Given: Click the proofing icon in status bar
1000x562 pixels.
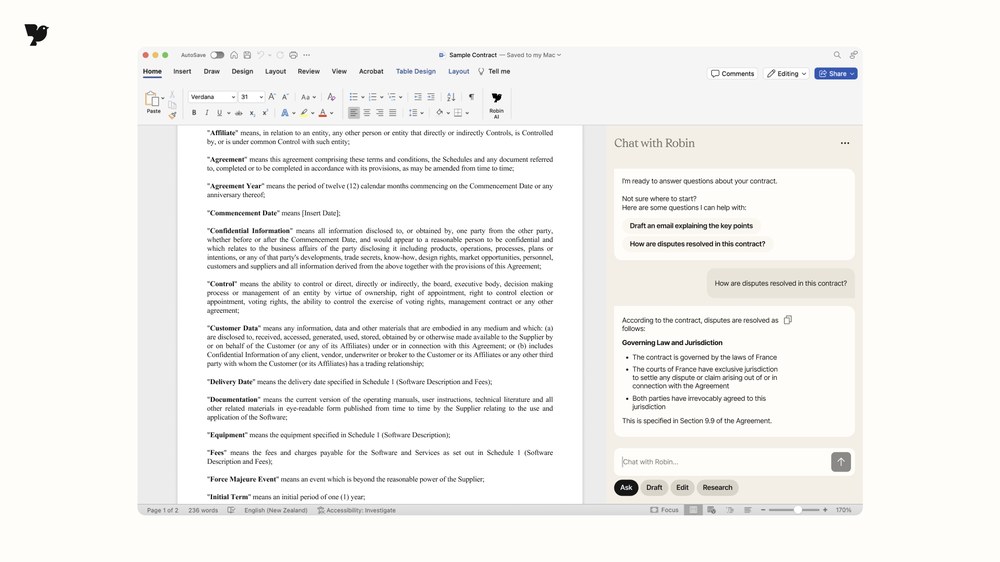Looking at the screenshot, I should (x=232, y=510).
